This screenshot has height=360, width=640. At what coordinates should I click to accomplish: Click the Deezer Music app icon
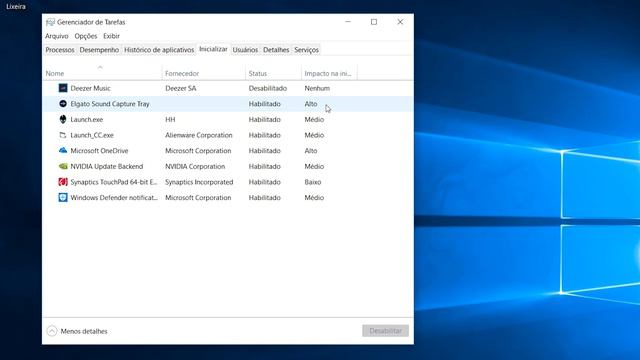point(63,88)
